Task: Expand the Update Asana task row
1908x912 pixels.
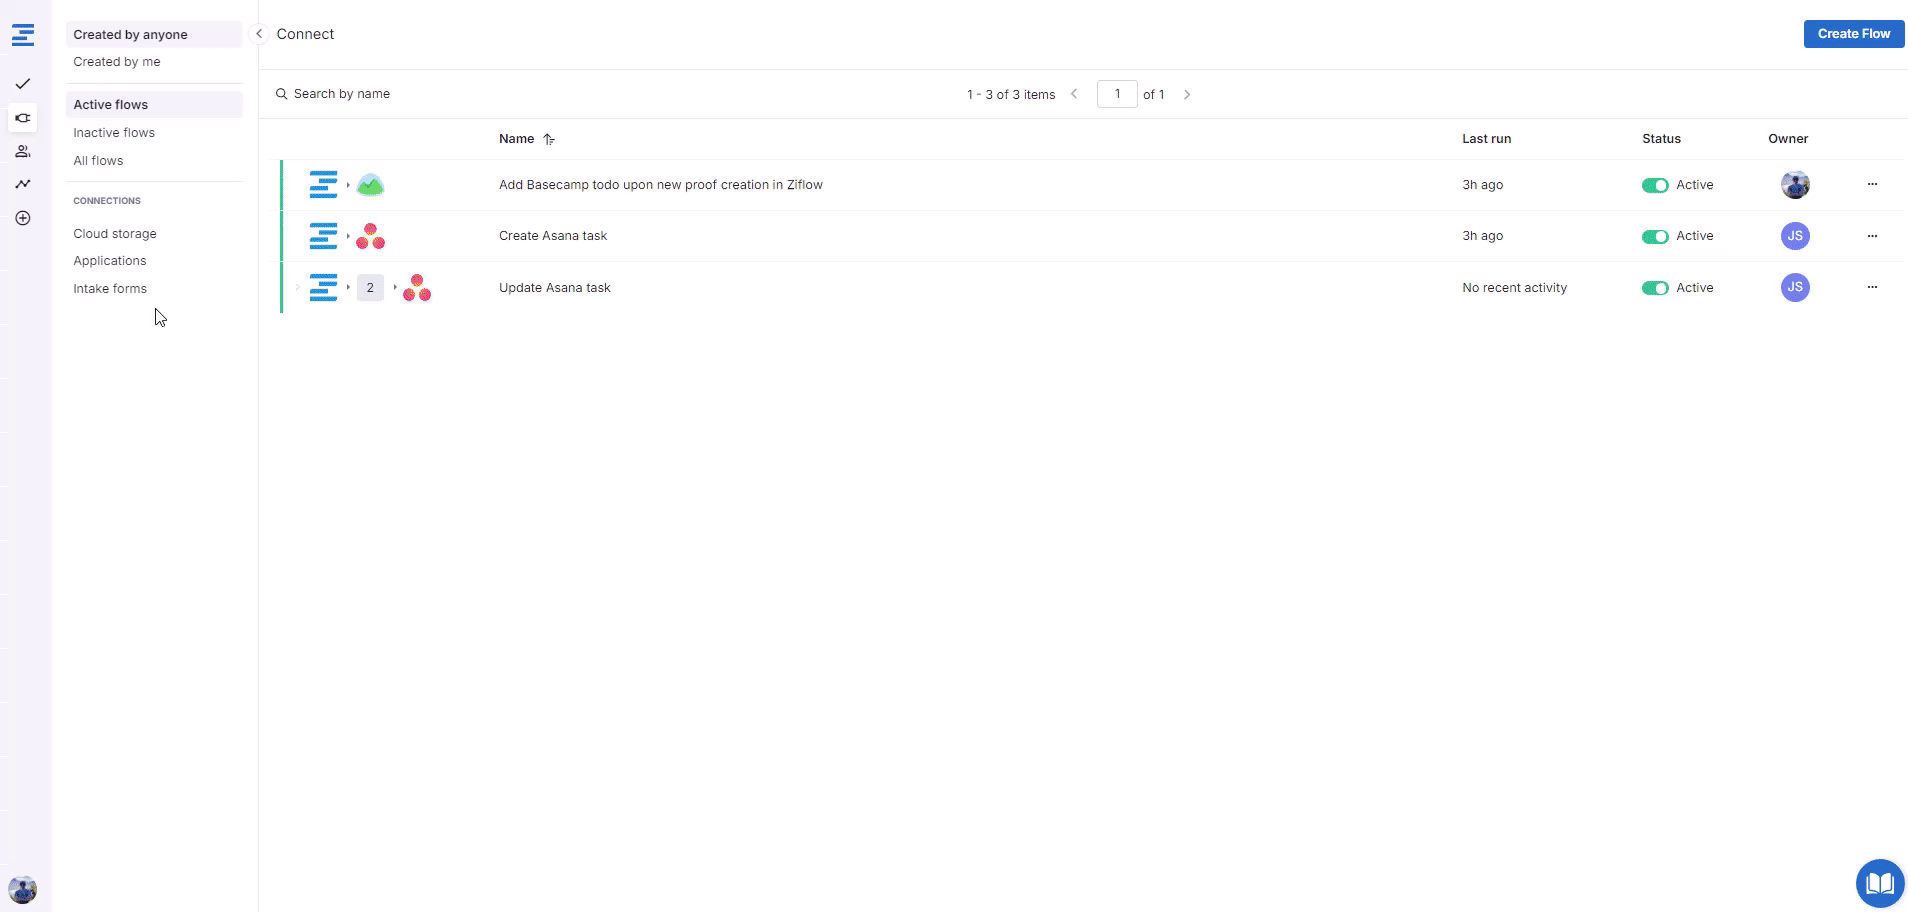Action: (x=297, y=288)
